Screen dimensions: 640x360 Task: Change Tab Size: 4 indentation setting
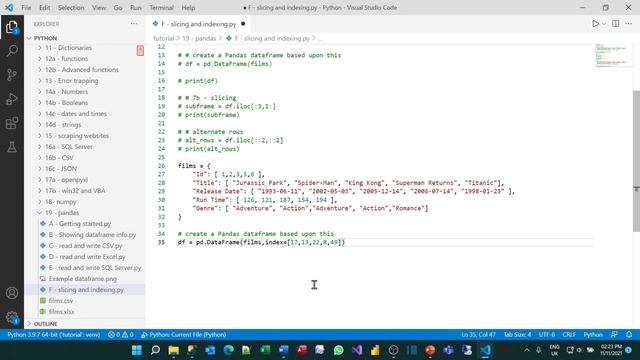tap(517, 335)
